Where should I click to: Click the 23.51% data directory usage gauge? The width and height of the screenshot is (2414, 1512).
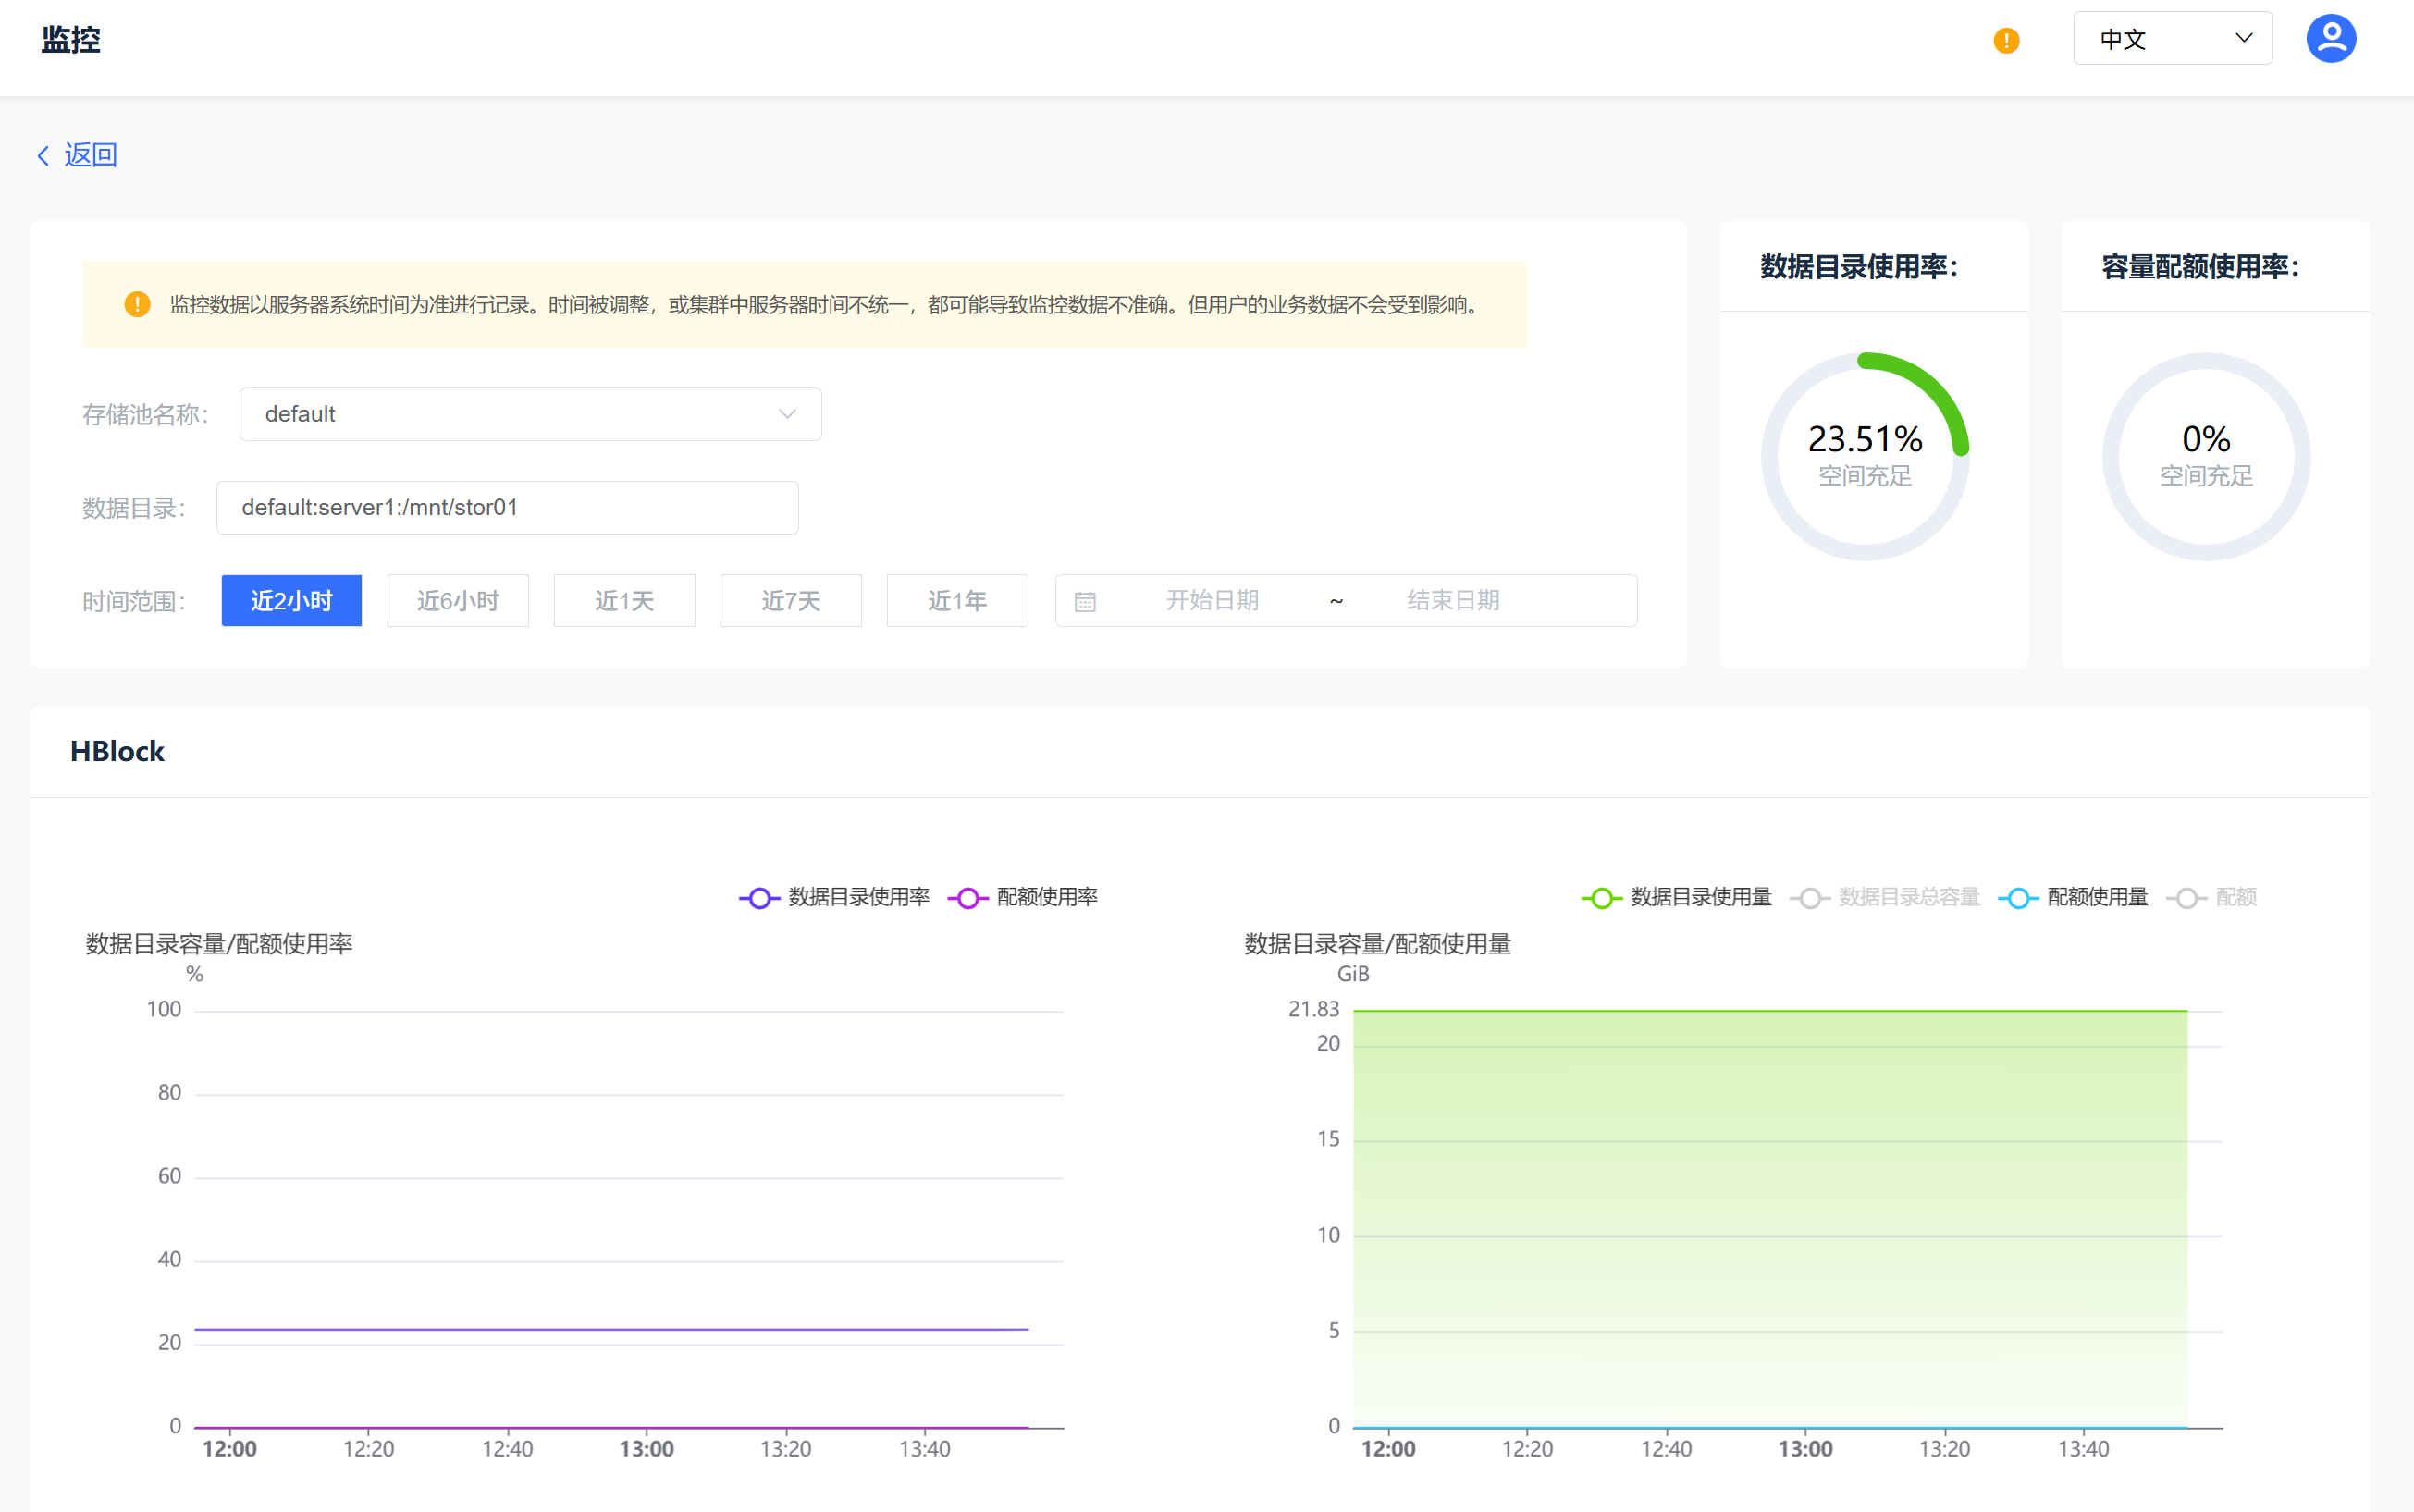(1864, 456)
